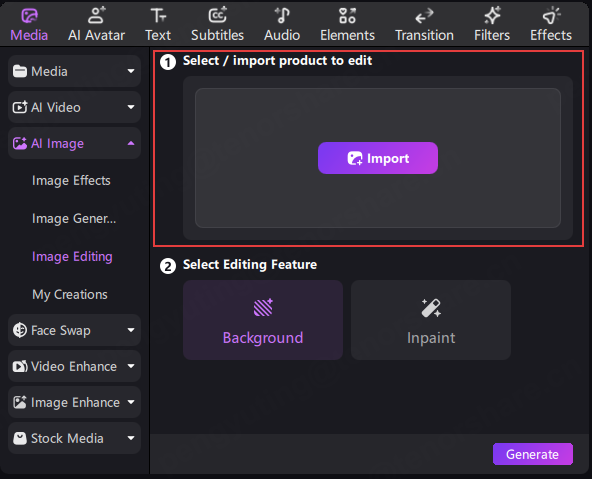Open the Filters sparkle icon
592x479 pixels.
(x=492, y=16)
